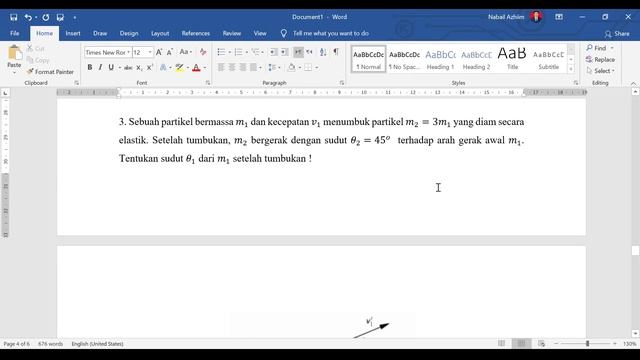Adjust the zoom slider handle
This screenshot has height=360, width=640.
[587, 344]
